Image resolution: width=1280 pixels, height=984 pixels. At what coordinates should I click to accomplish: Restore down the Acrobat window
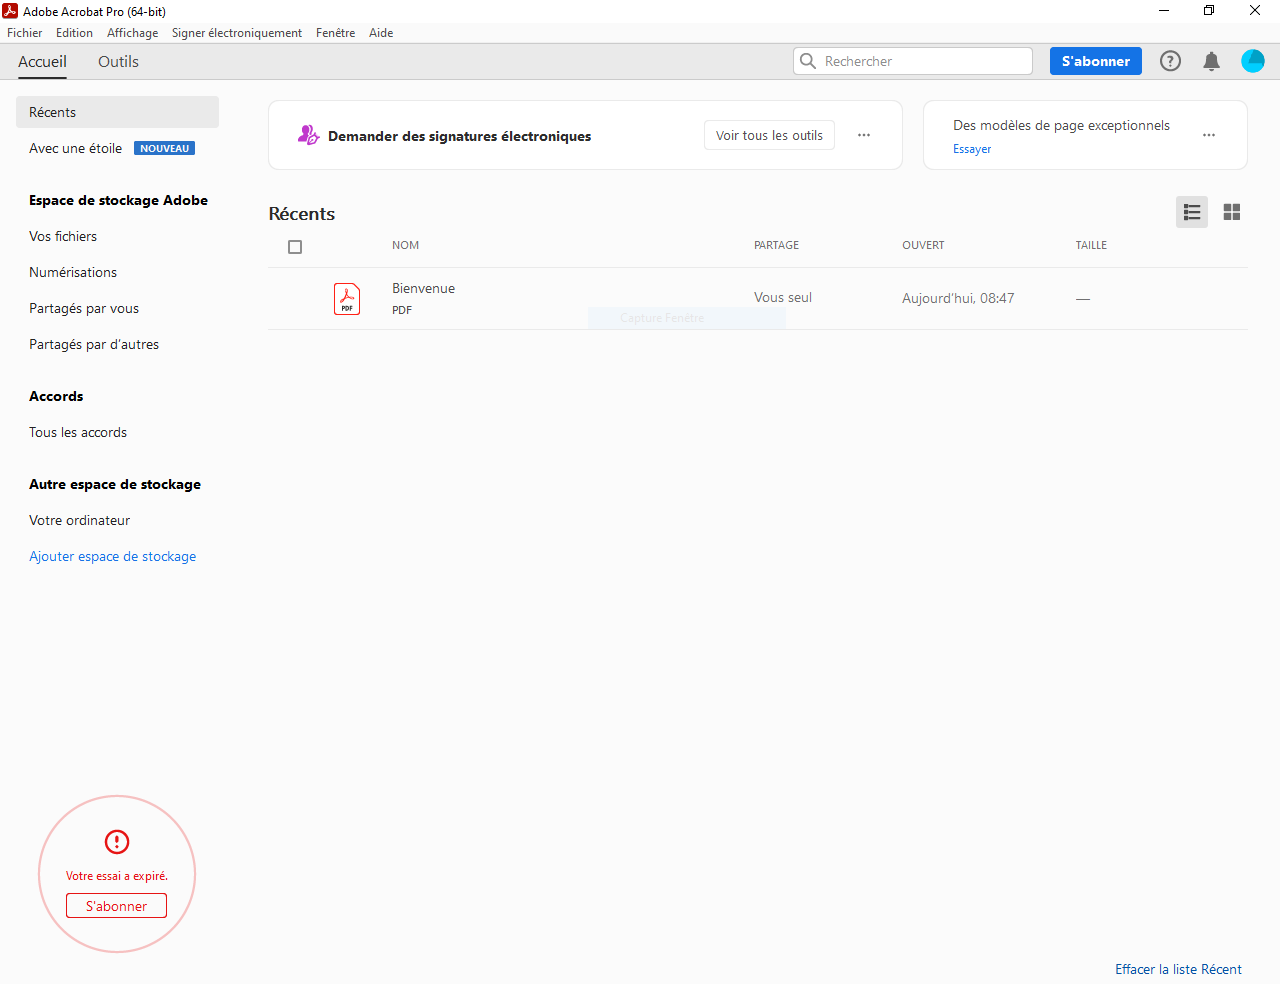coord(1209,11)
